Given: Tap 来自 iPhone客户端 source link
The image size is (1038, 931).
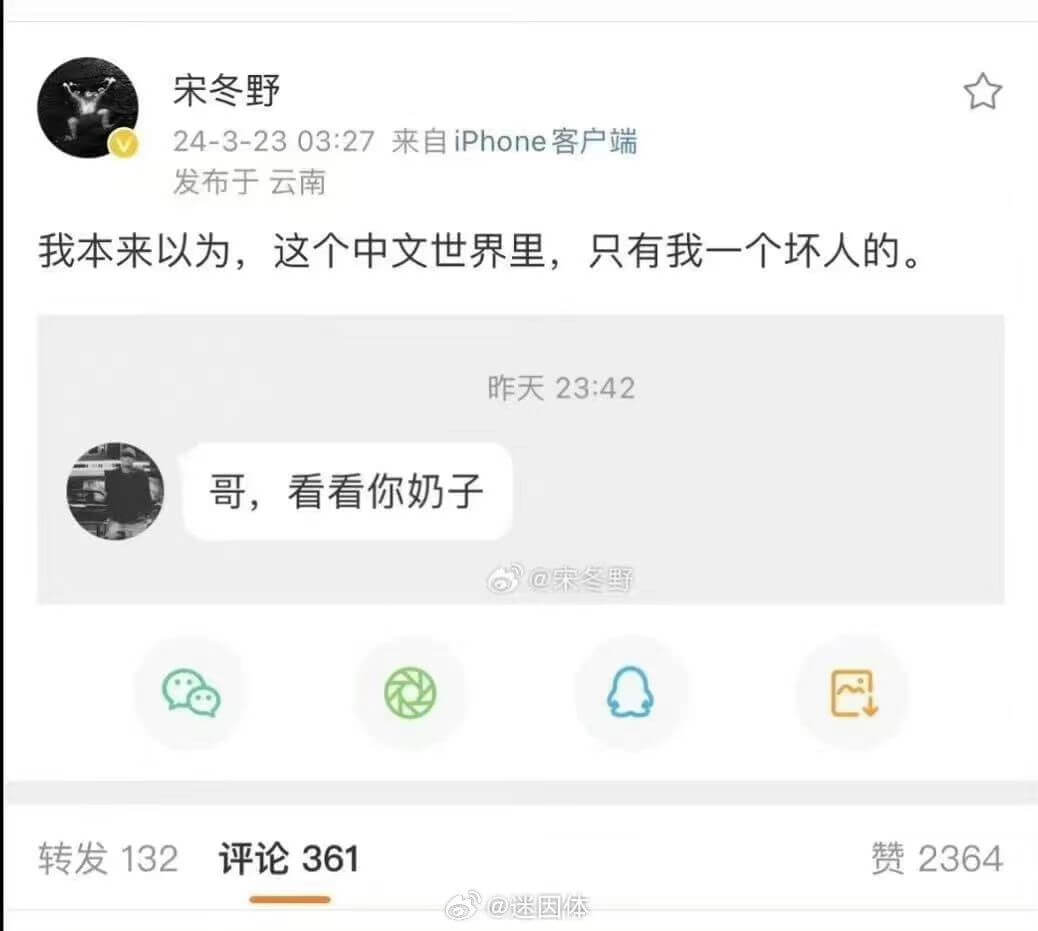Looking at the screenshot, I should [x=514, y=142].
